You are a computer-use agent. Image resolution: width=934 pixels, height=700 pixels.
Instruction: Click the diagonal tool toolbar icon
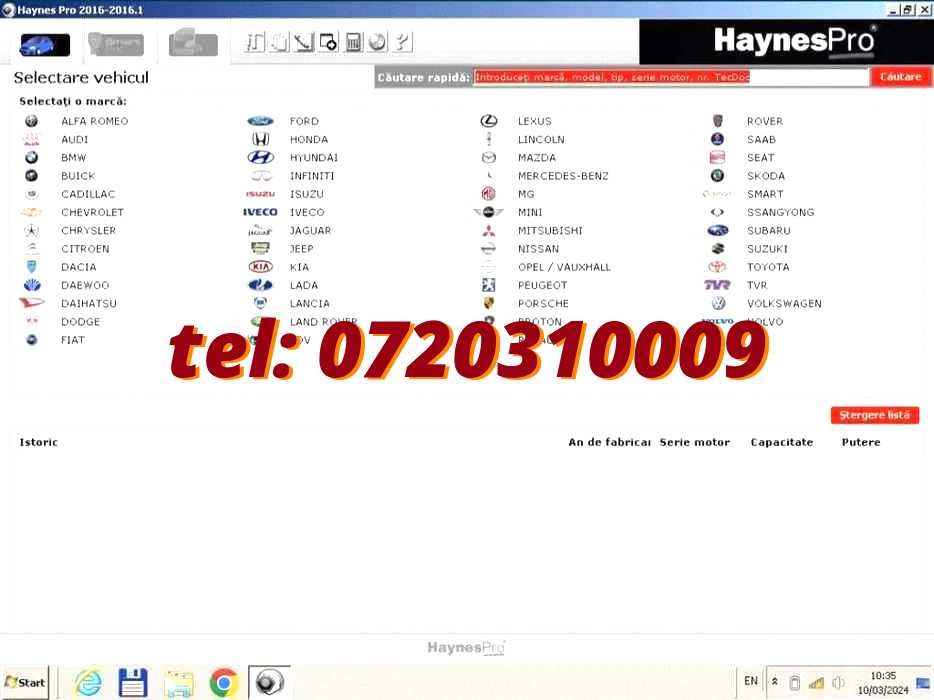point(304,42)
